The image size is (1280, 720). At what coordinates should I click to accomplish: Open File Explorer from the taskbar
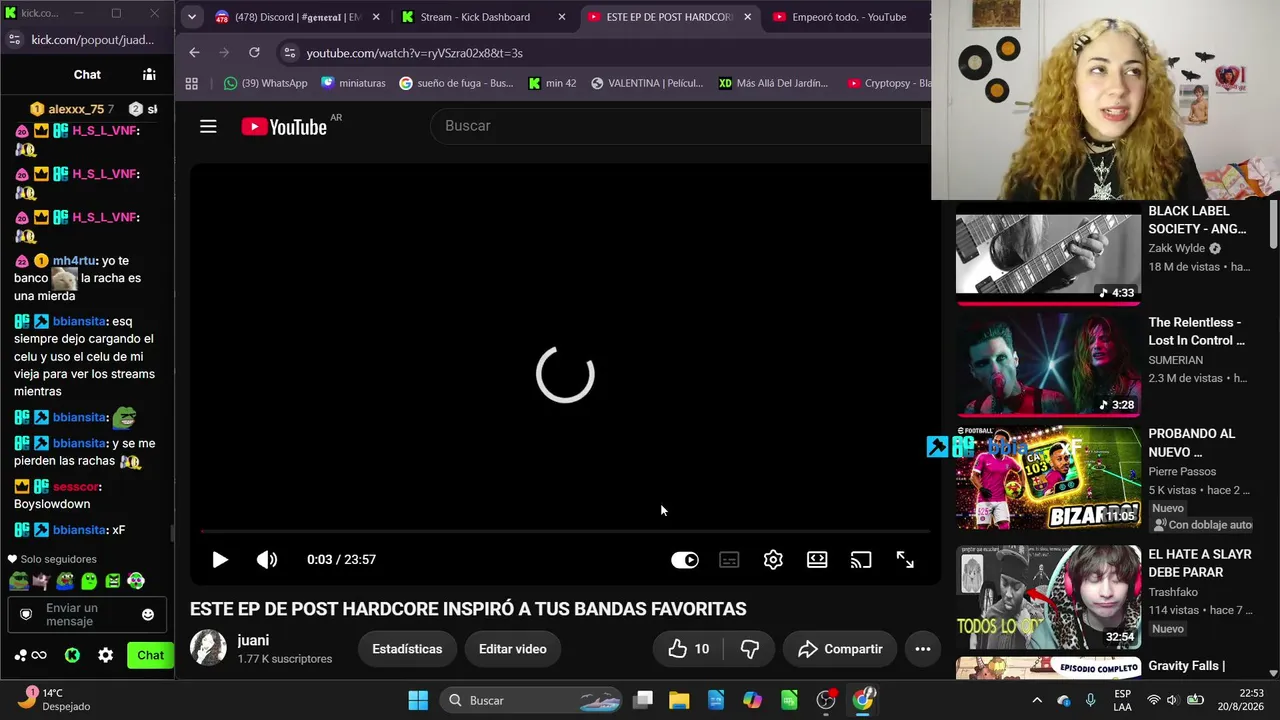click(679, 700)
